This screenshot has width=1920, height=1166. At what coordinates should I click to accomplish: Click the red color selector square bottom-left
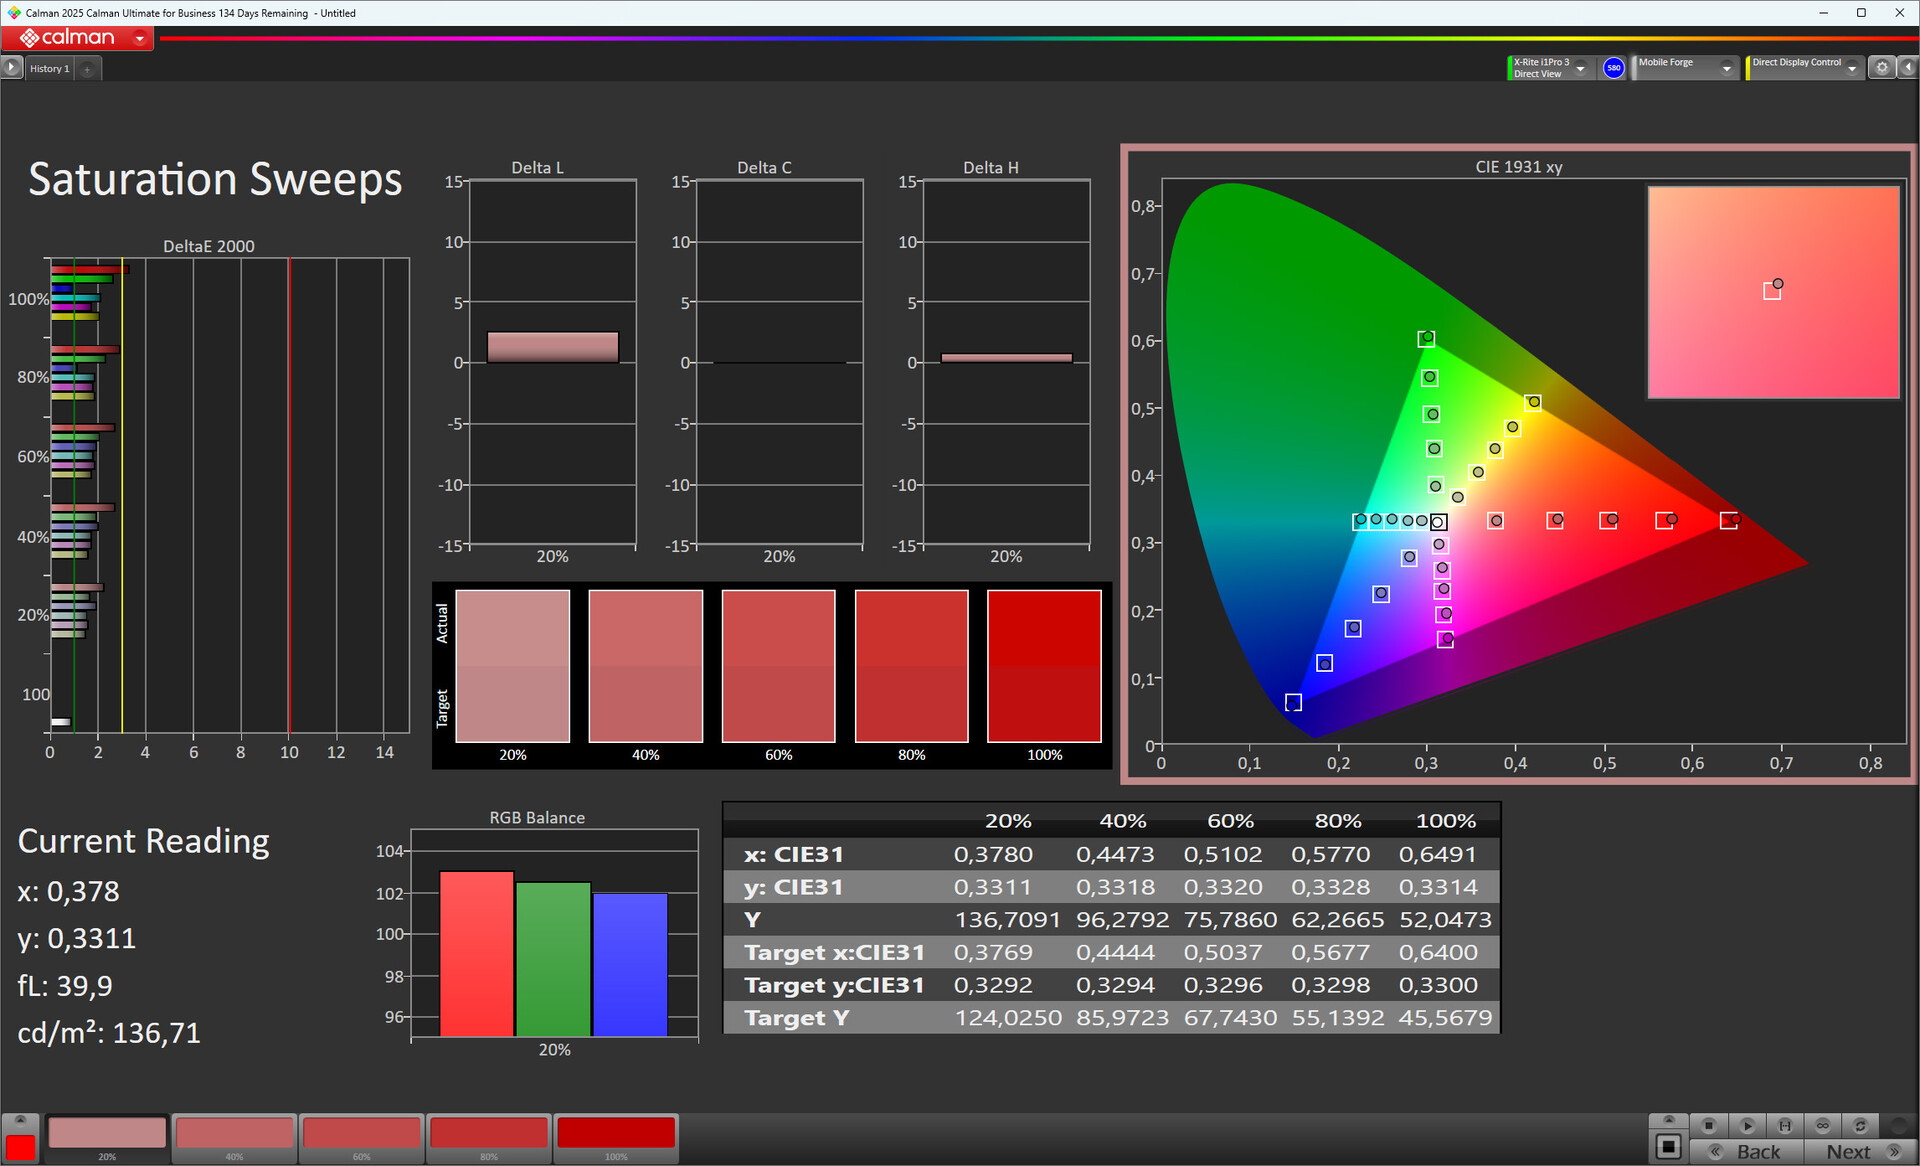pyautogui.click(x=20, y=1147)
